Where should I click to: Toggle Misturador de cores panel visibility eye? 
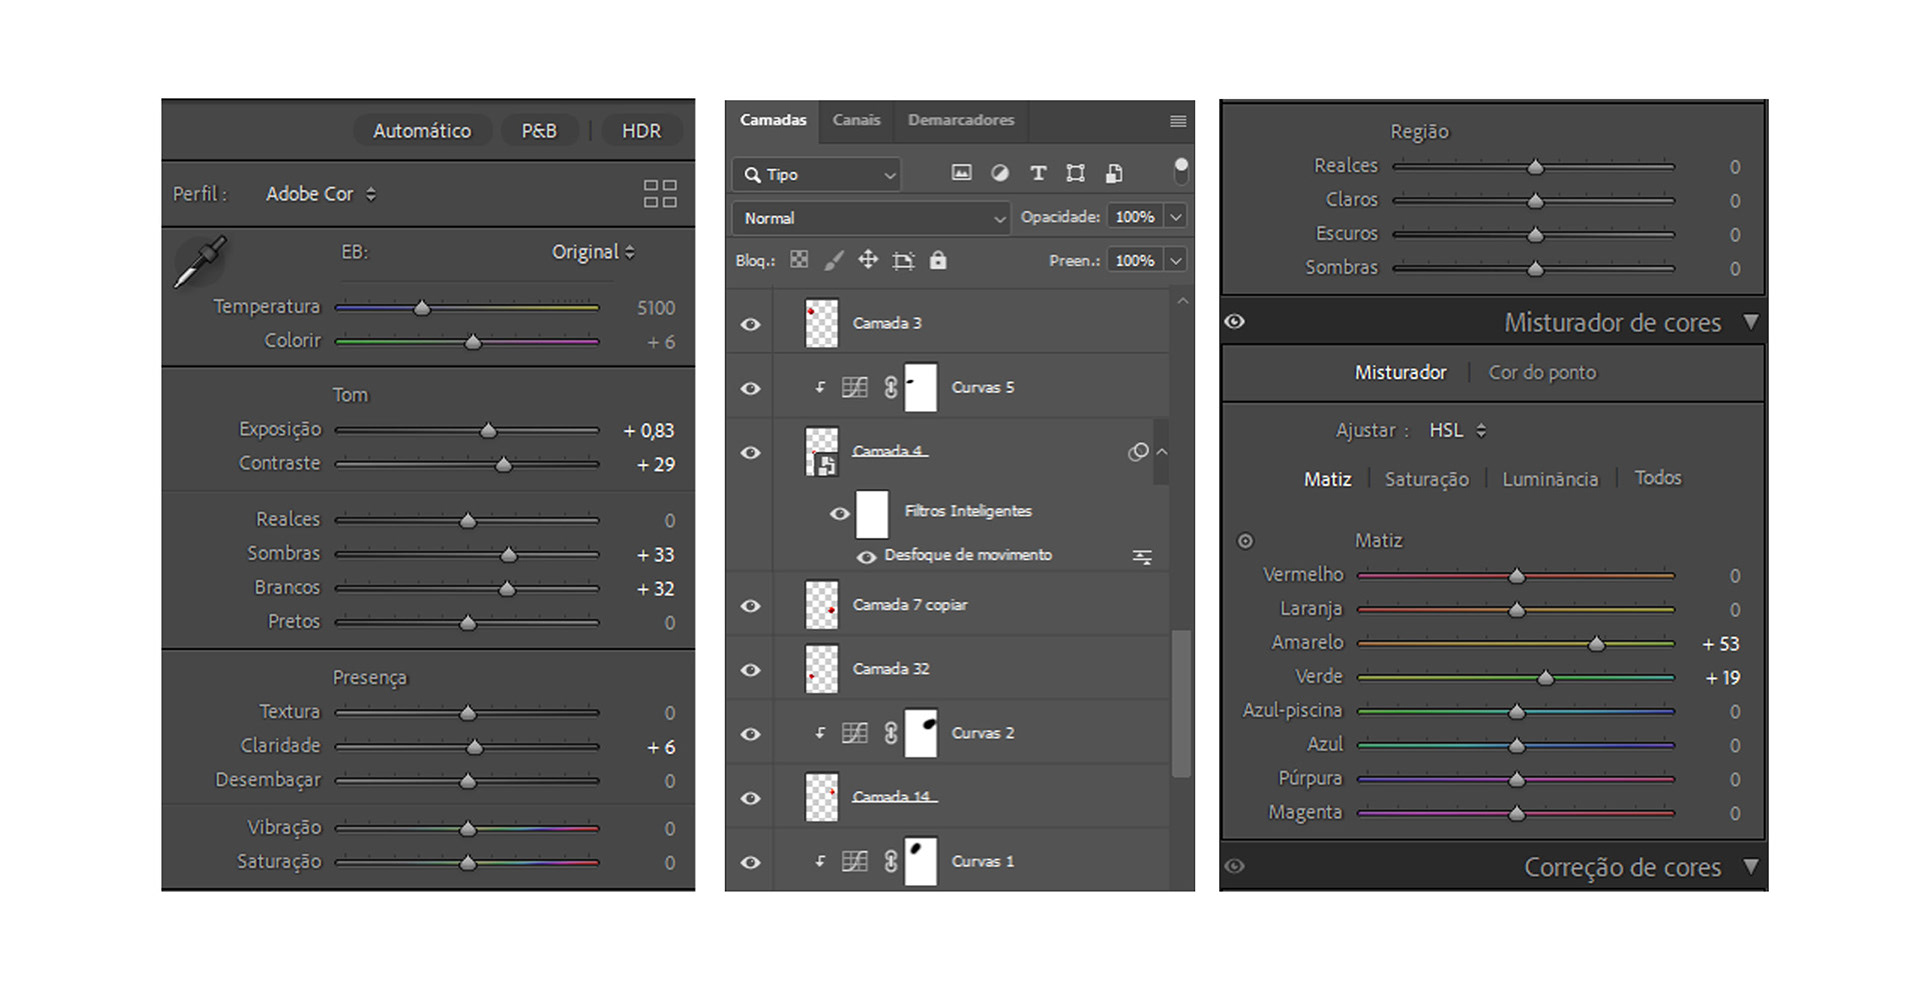tap(1235, 321)
